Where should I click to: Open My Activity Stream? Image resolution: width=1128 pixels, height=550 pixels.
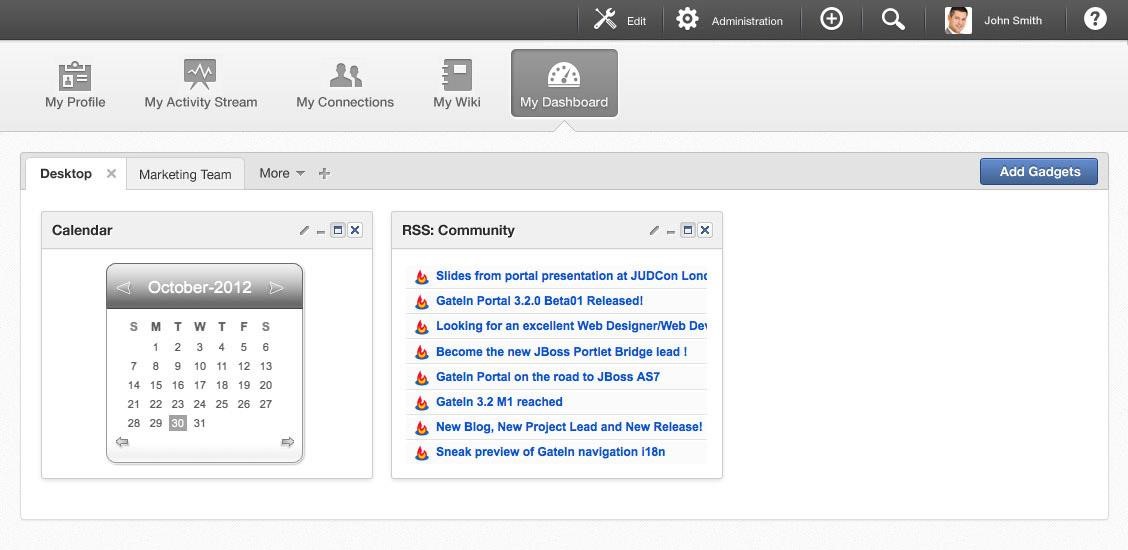200,84
